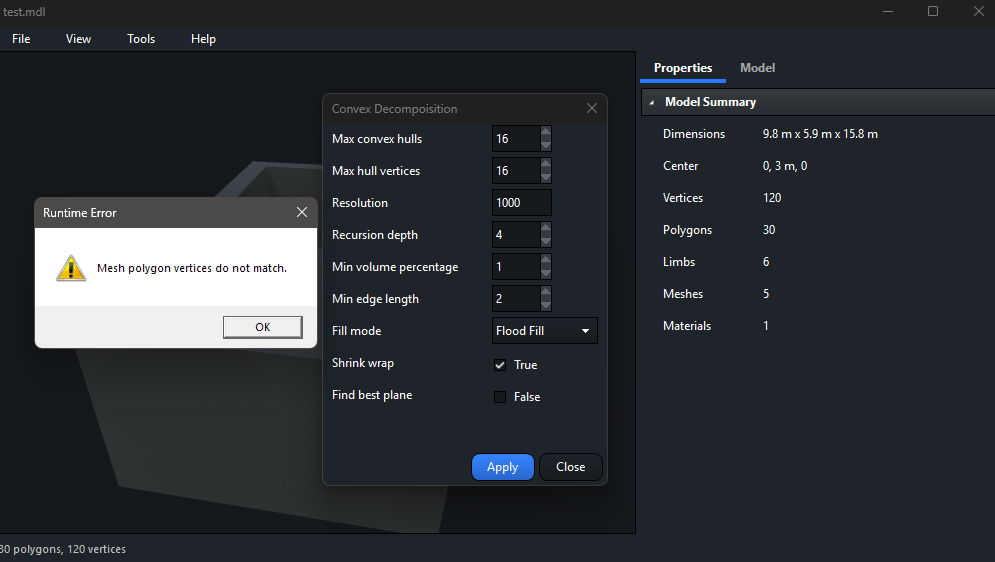Click the Close button in Convex Decomposition

[x=570, y=467]
